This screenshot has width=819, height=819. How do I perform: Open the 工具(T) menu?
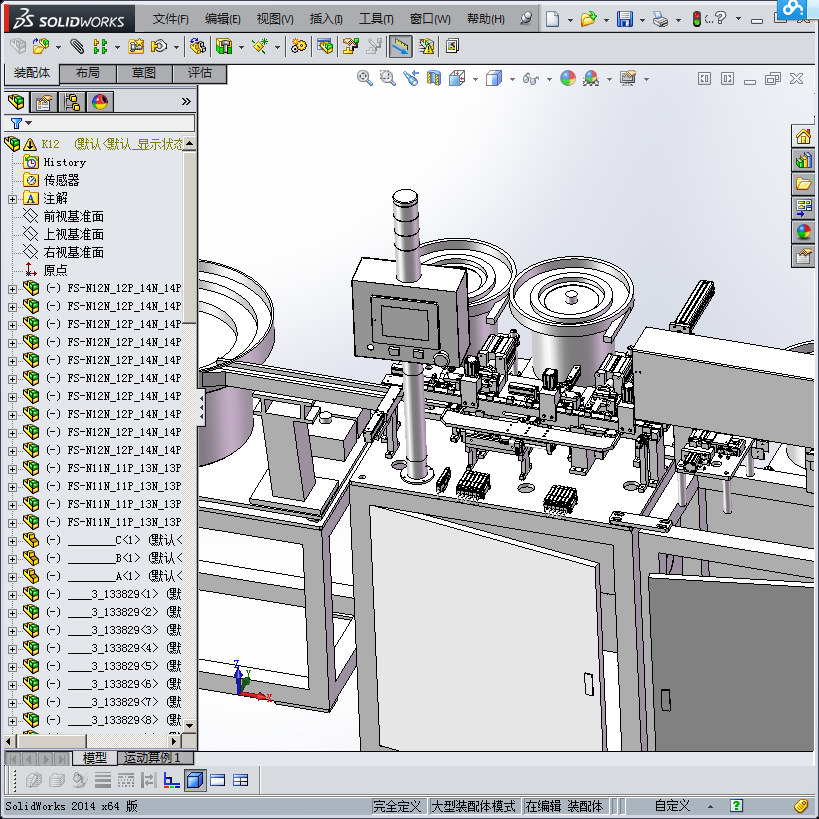pos(376,19)
